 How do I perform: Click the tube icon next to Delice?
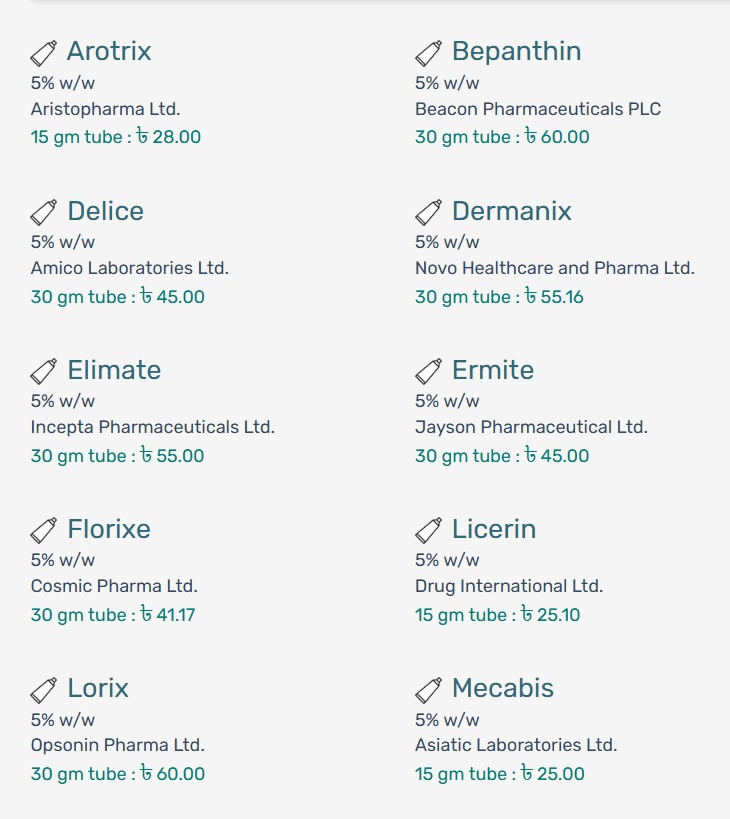point(43,212)
